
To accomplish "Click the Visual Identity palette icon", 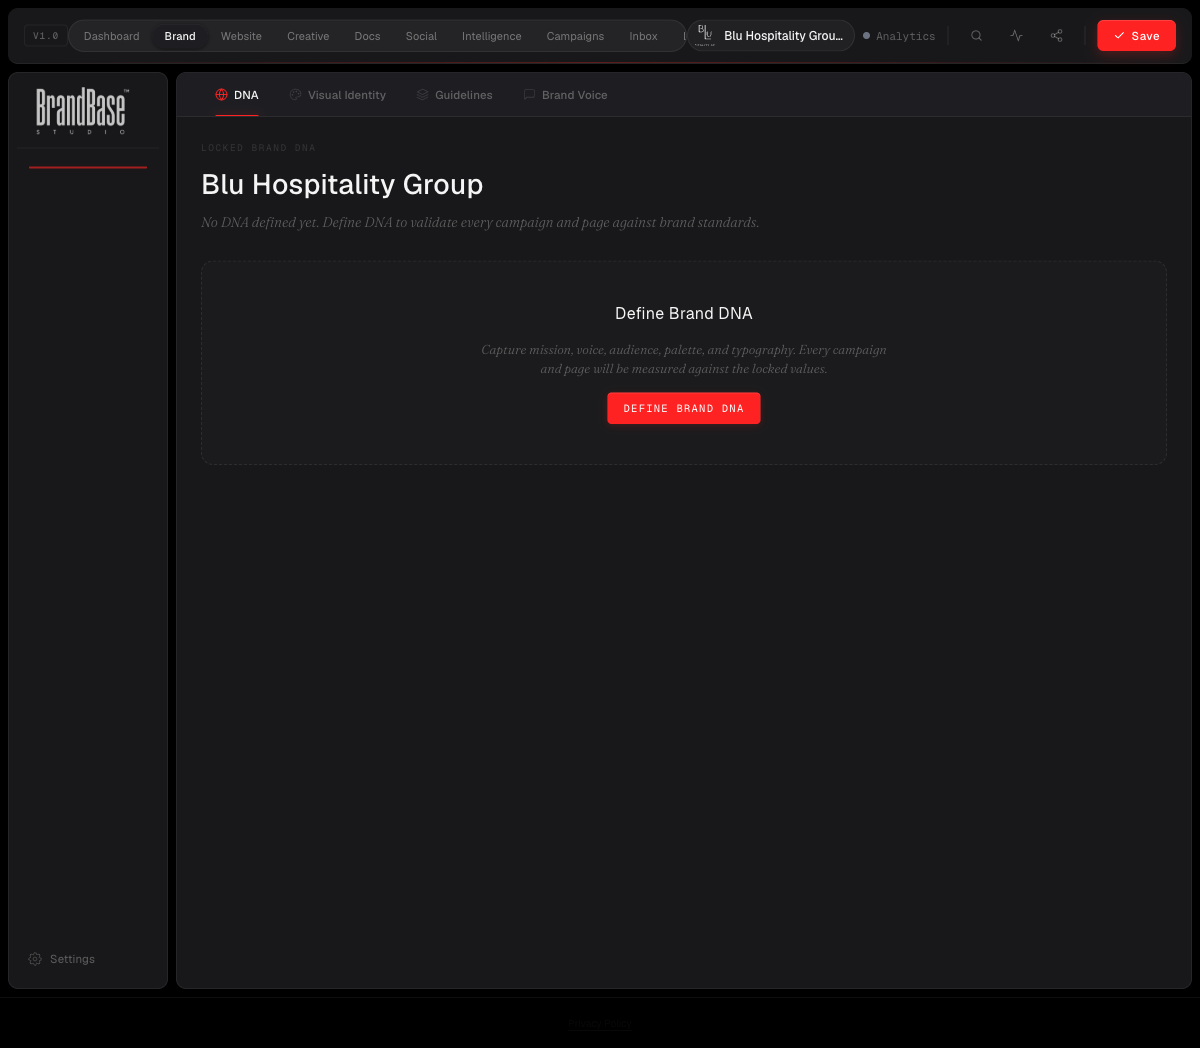I will point(295,95).
